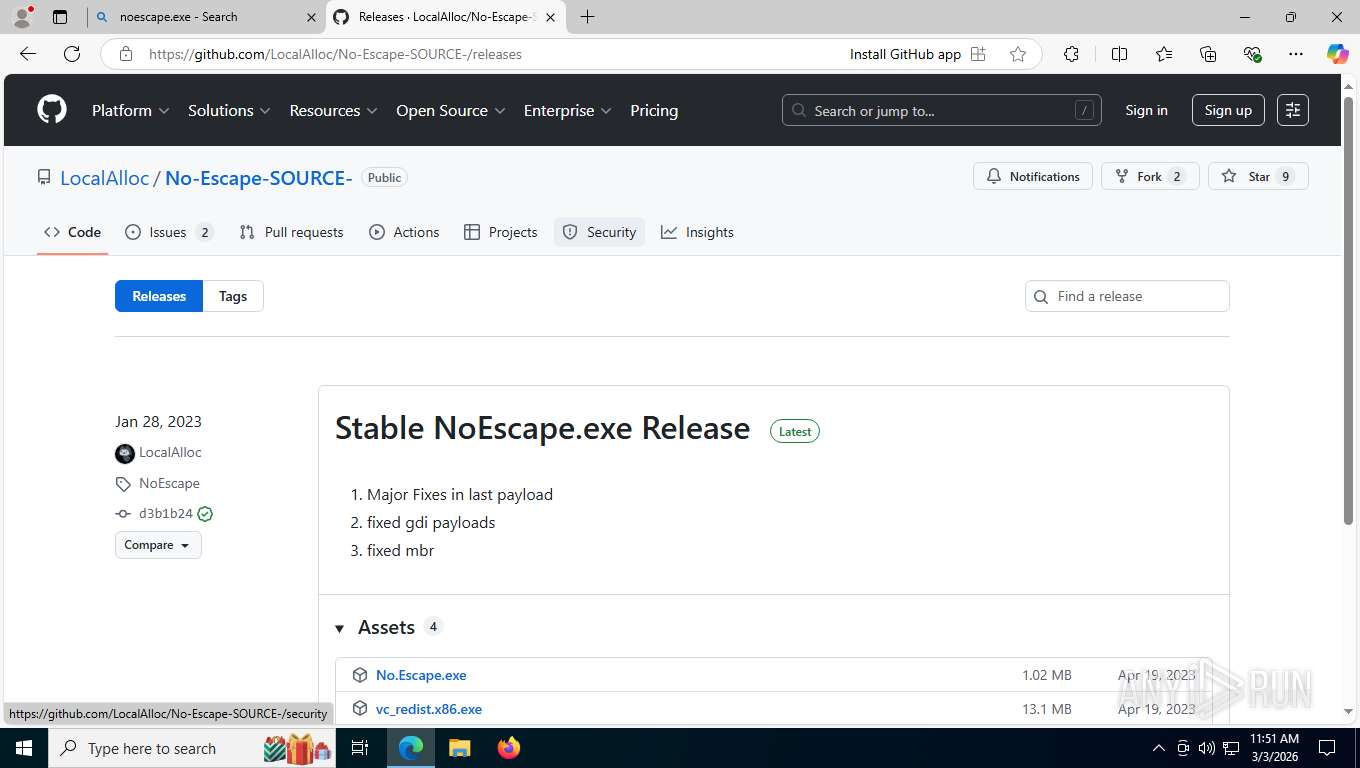Open browser essentials heart icon

(x=1252, y=54)
